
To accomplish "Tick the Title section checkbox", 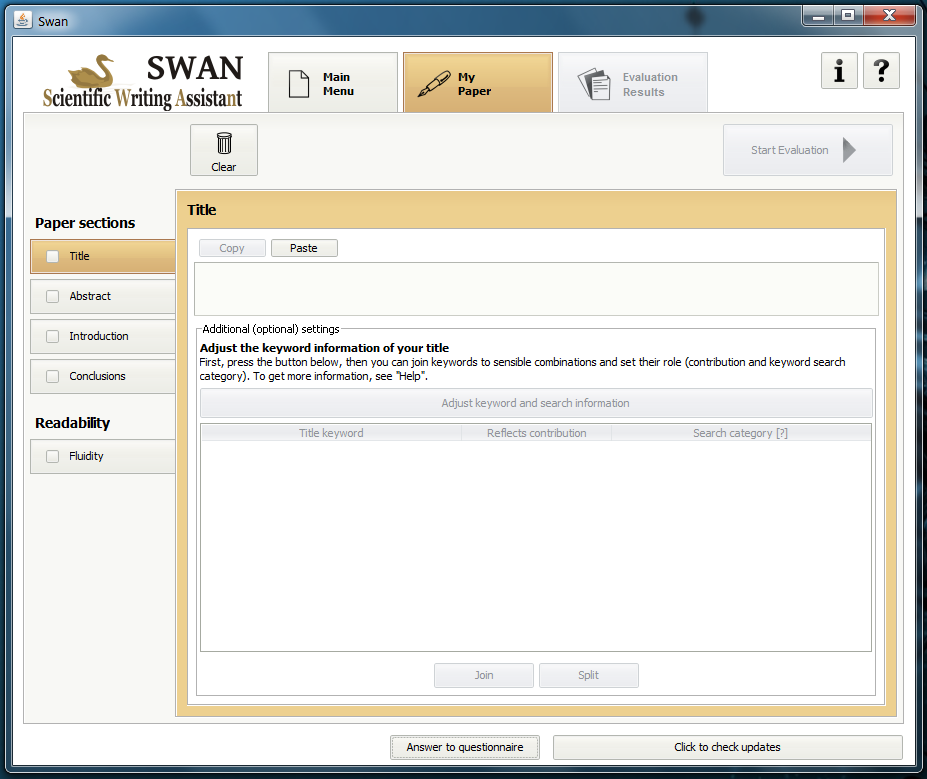I will (x=53, y=257).
